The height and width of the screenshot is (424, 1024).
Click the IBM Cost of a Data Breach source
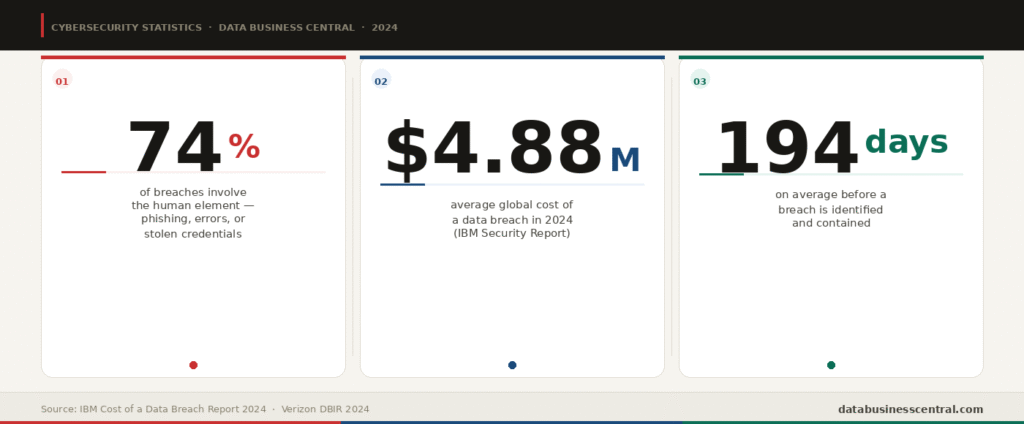(153, 409)
